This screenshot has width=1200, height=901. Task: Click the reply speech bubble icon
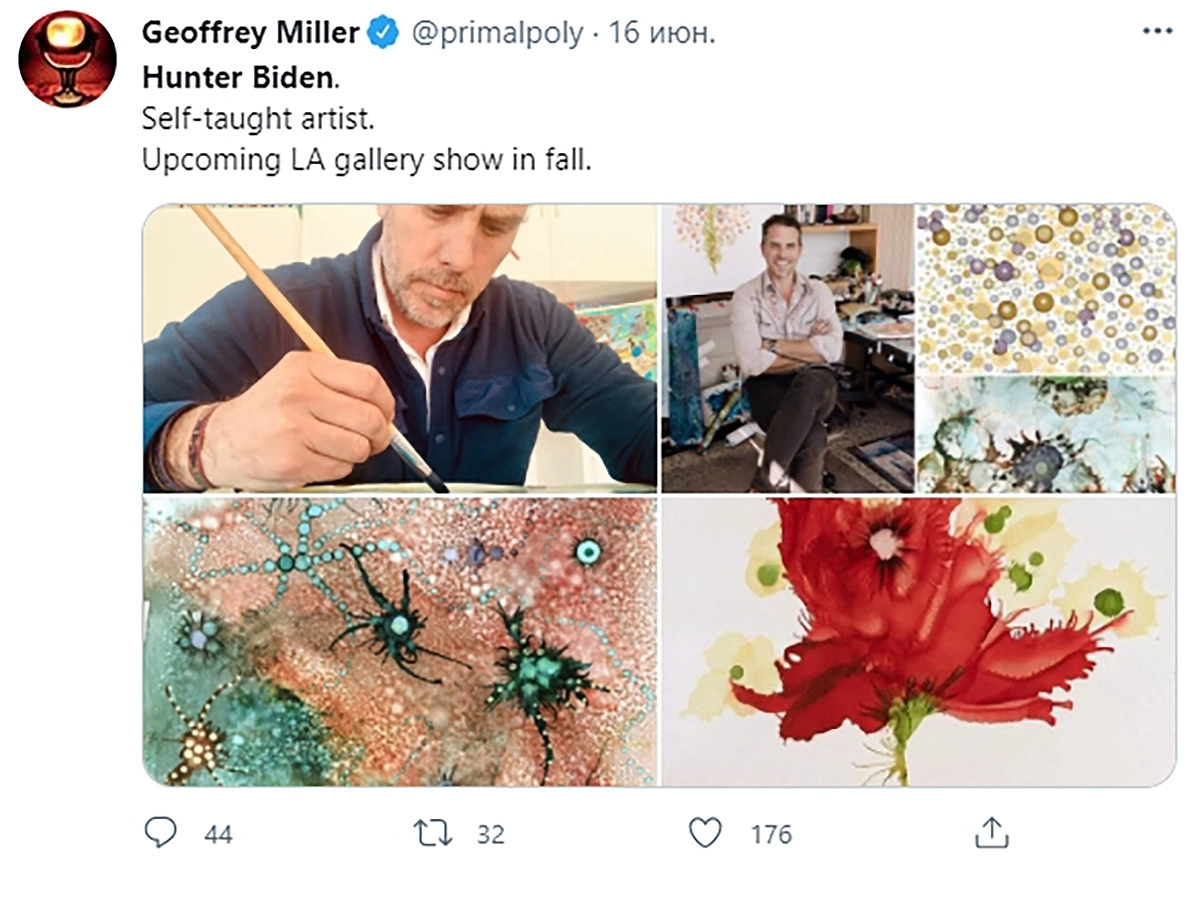(x=160, y=833)
